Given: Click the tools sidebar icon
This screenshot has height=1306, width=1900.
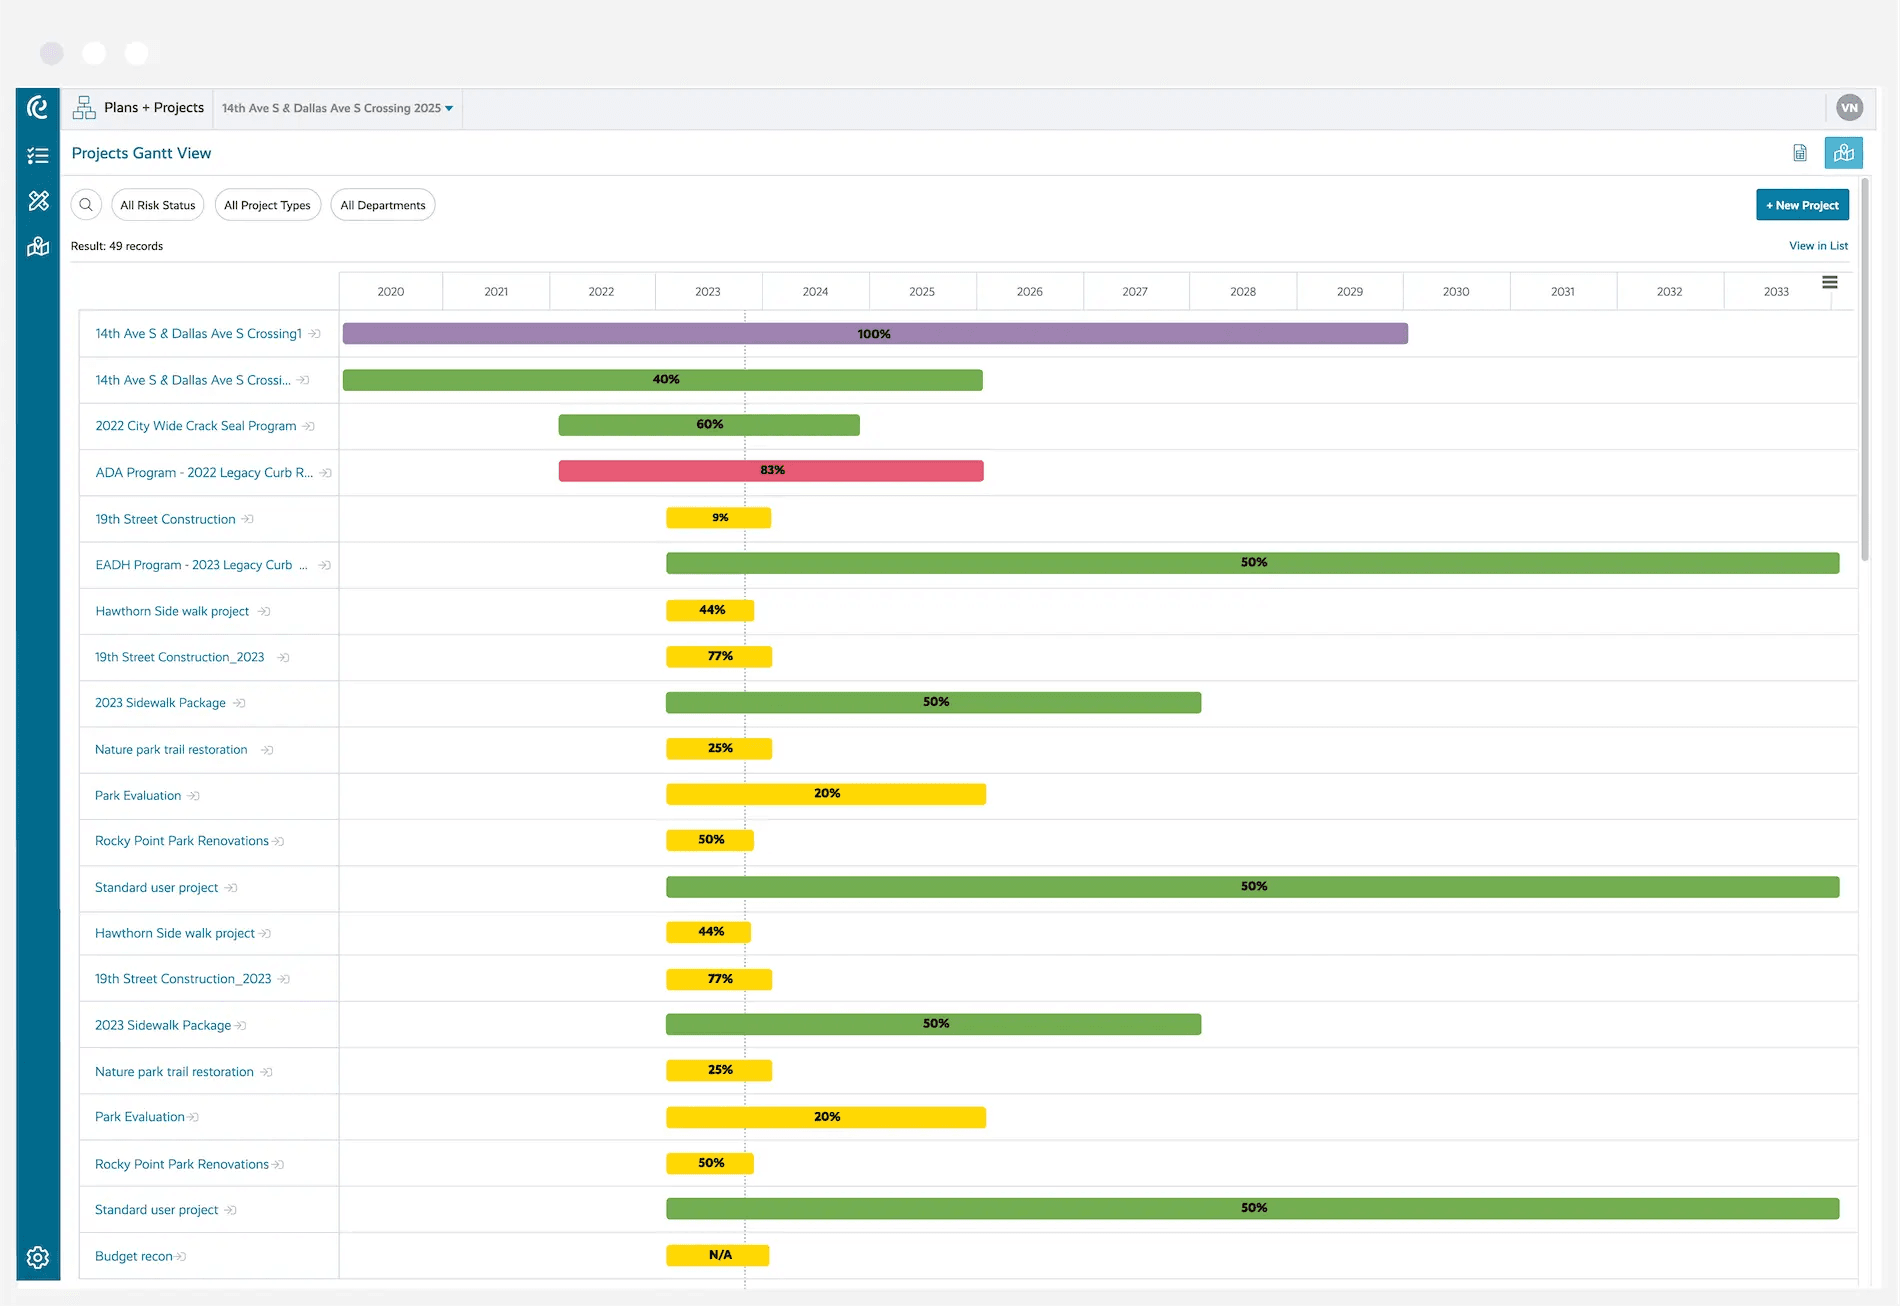Looking at the screenshot, I should pyautogui.click(x=38, y=201).
